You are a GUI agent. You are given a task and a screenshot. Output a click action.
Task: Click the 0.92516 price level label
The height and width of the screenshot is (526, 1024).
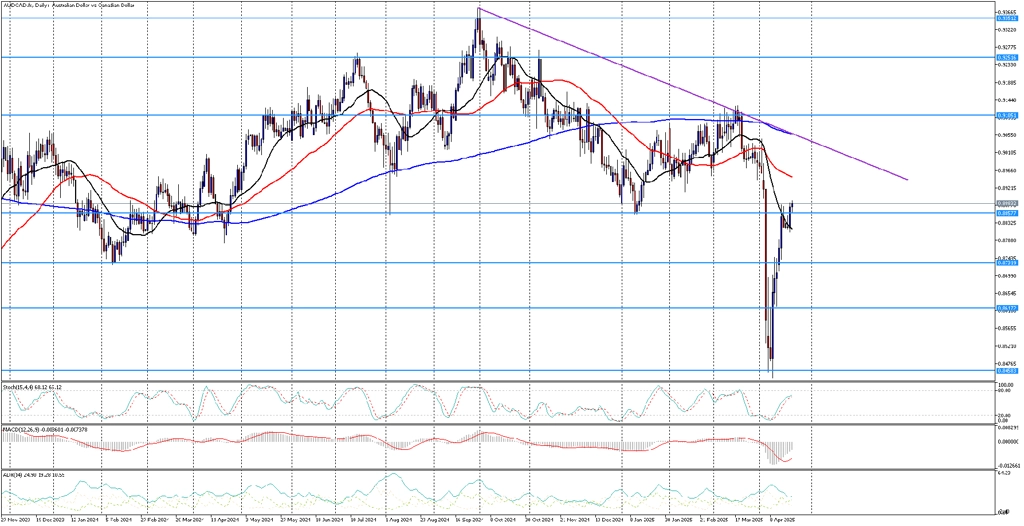click(1008, 58)
